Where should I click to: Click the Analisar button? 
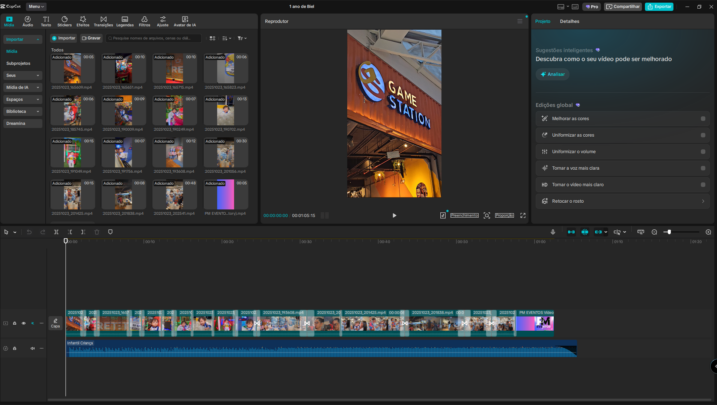click(554, 74)
